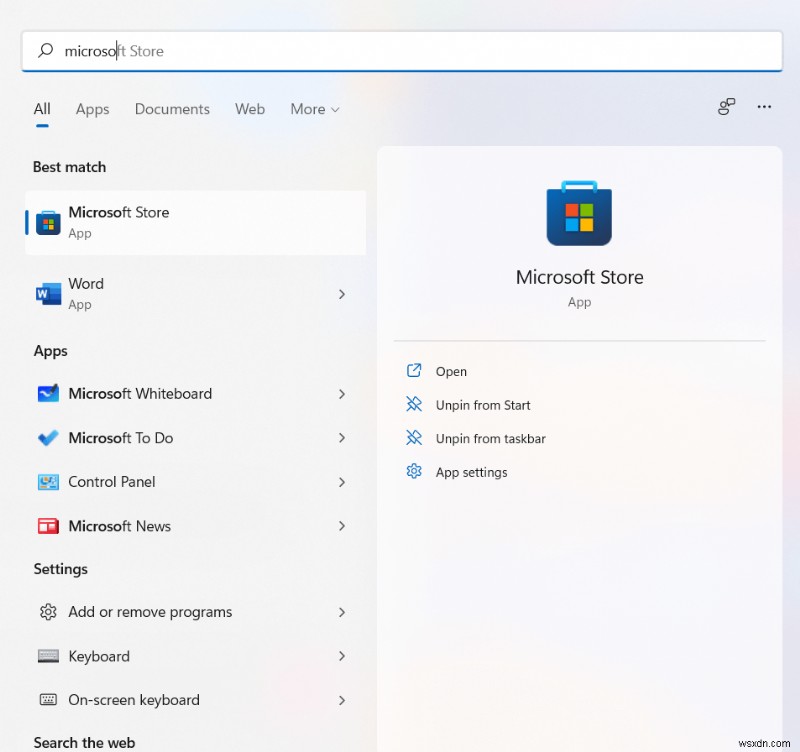Expand options for Control Panel result
This screenshot has height=752, width=800.
[x=342, y=482]
